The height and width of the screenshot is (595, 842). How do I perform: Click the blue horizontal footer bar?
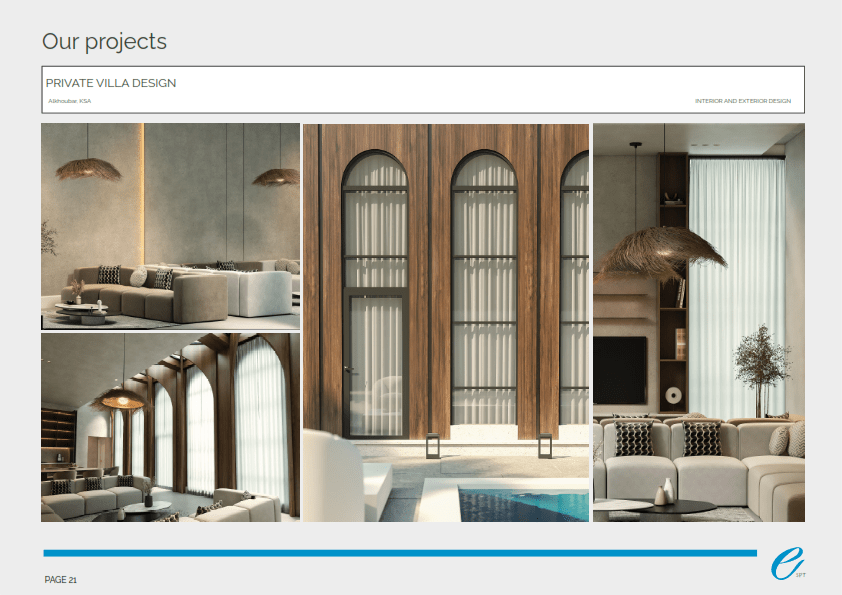[x=400, y=553]
